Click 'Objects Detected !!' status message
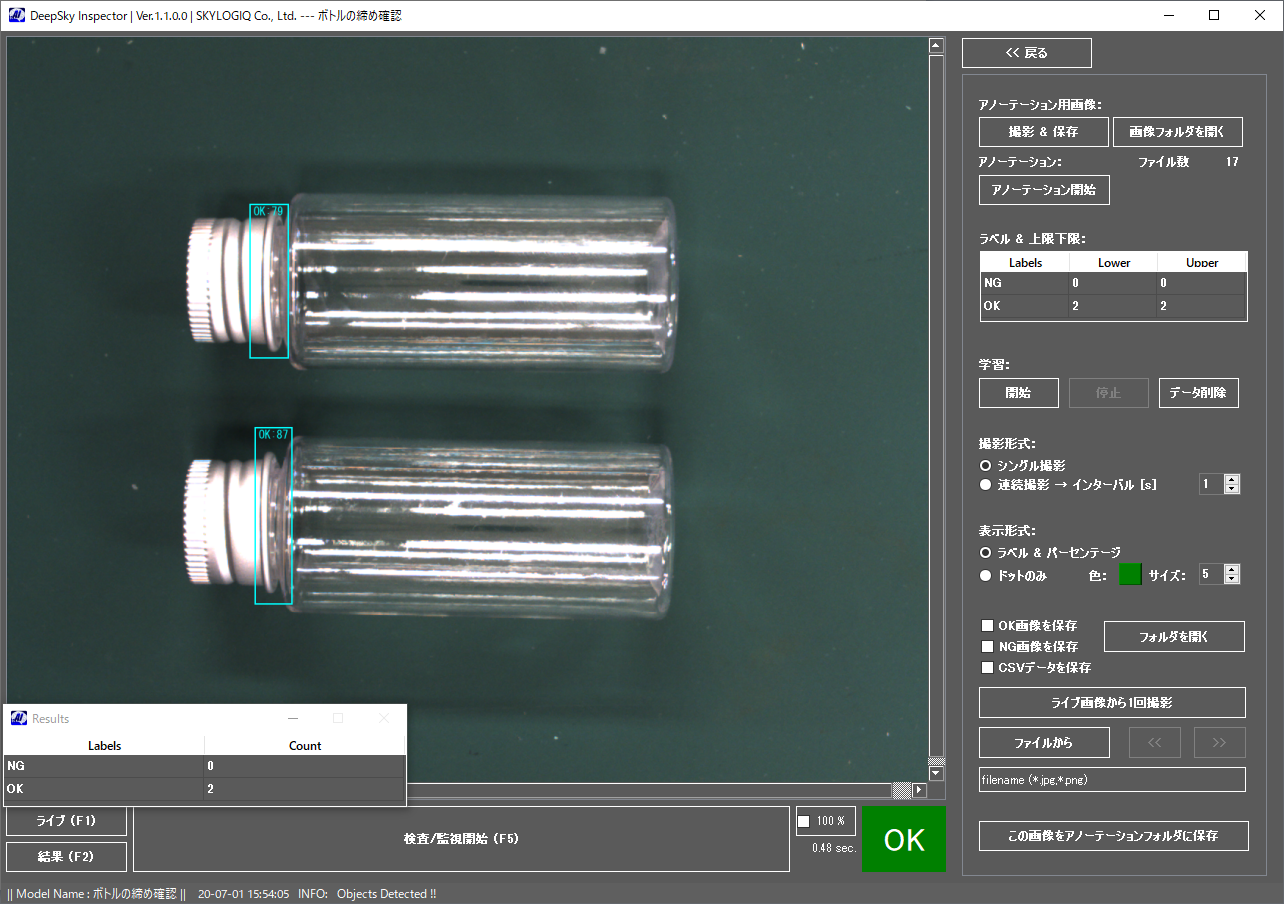The width and height of the screenshot is (1284, 904). coord(386,894)
